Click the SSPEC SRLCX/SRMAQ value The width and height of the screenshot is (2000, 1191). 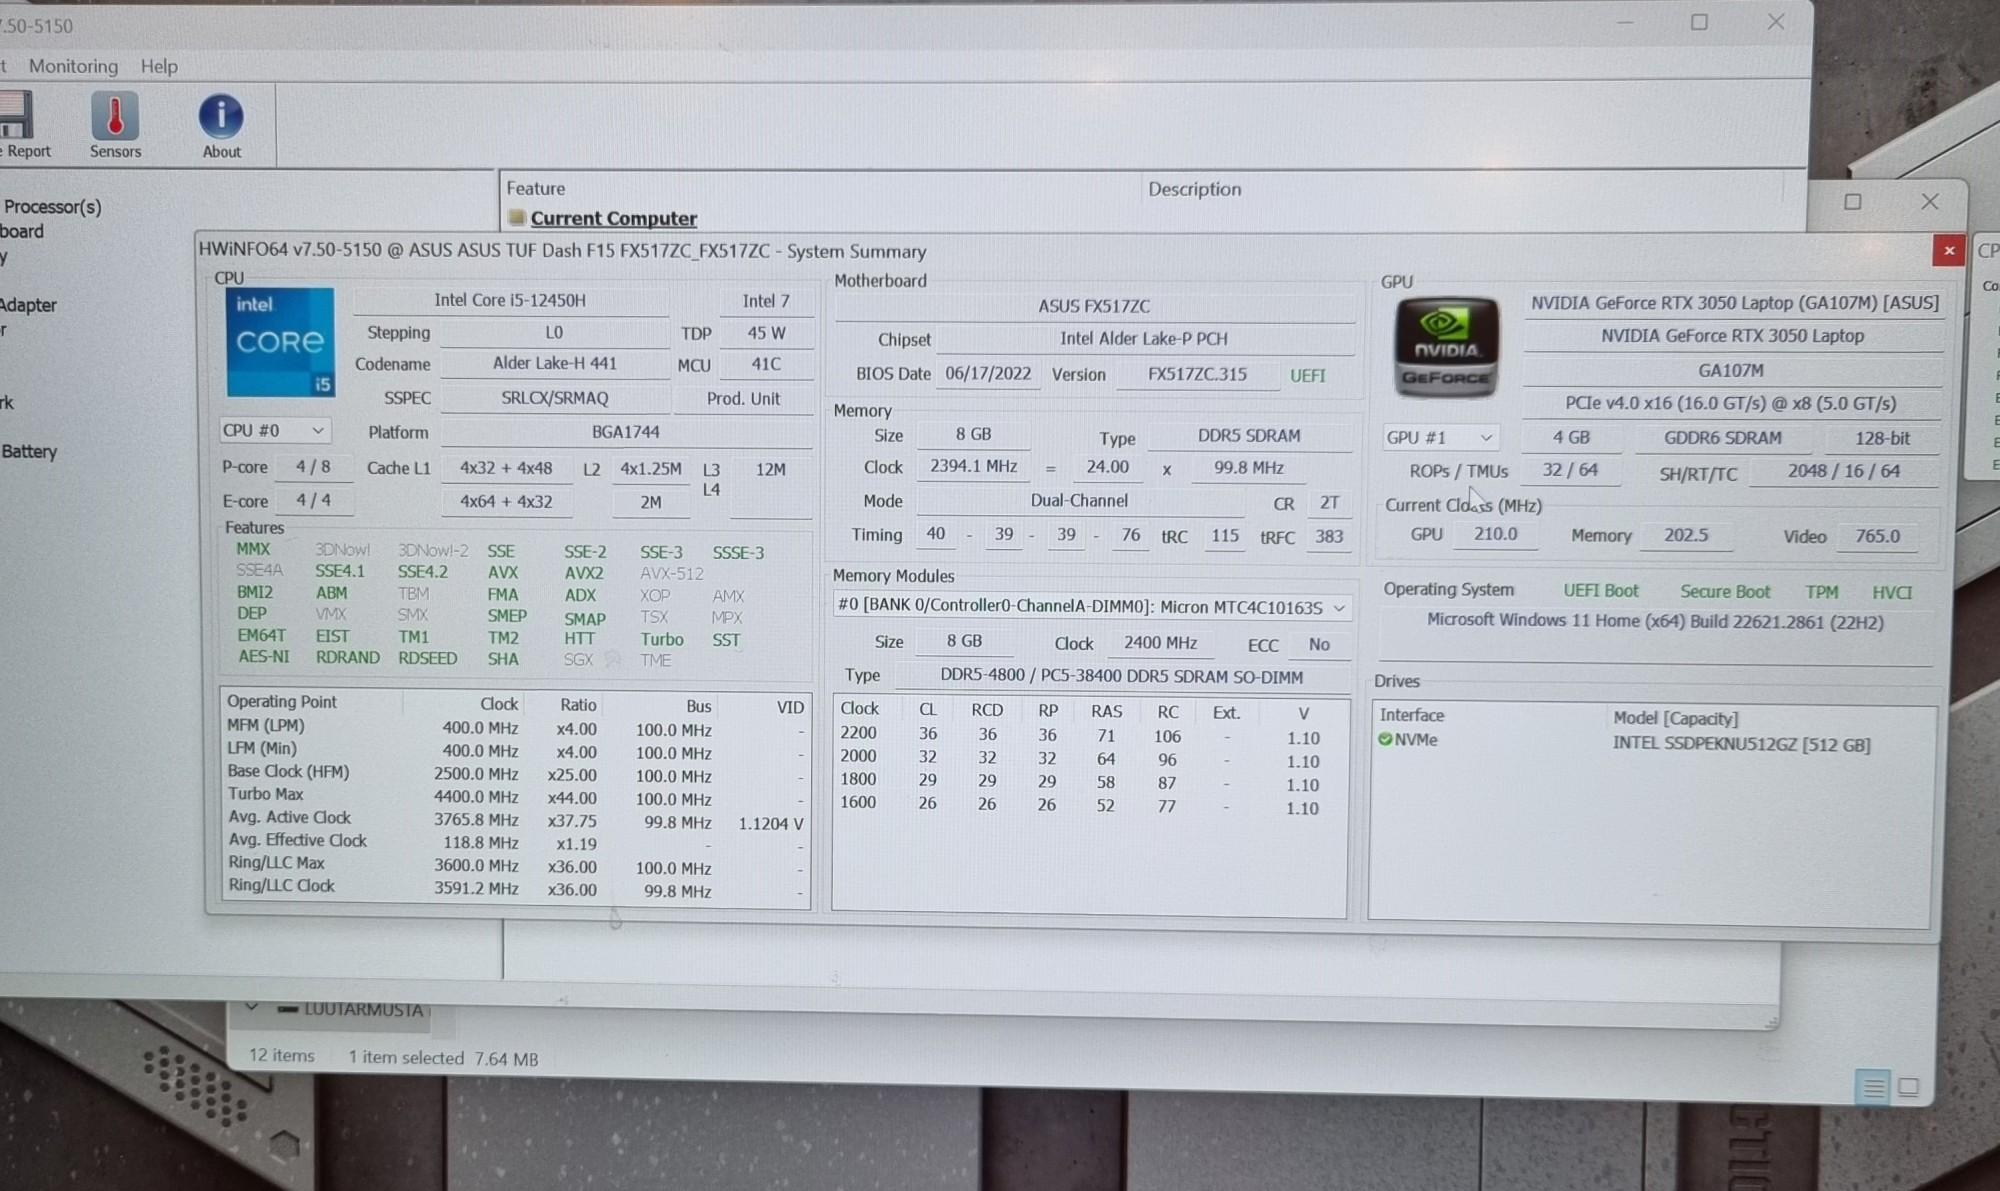pos(554,398)
